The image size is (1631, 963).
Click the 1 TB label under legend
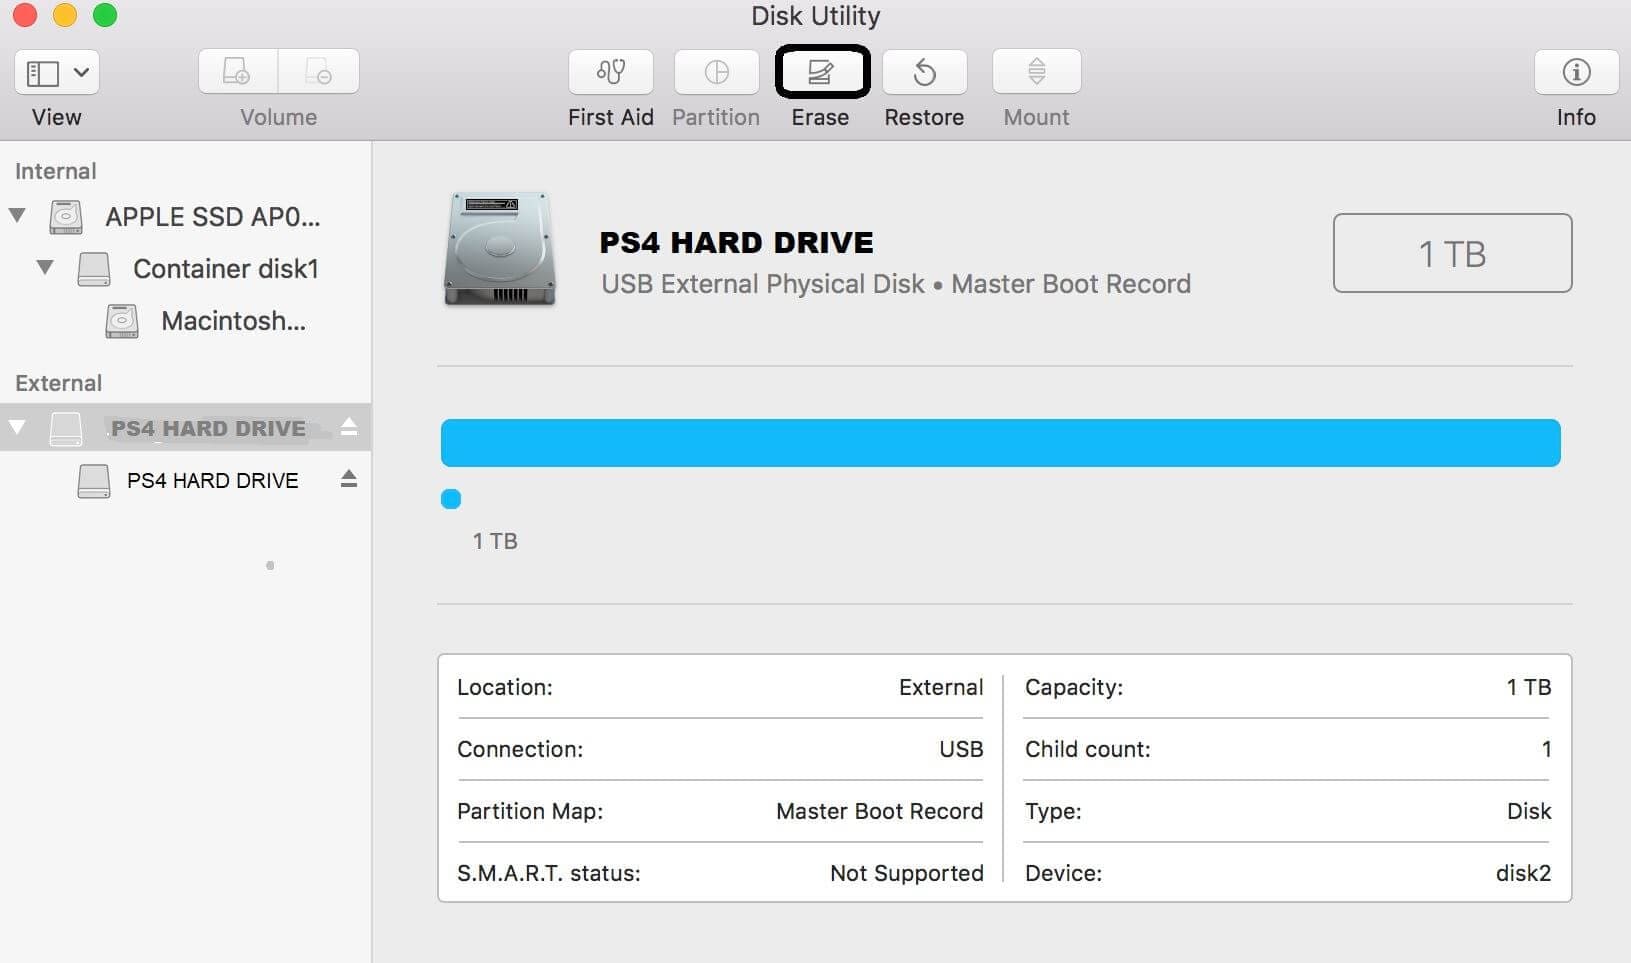pyautogui.click(x=495, y=541)
